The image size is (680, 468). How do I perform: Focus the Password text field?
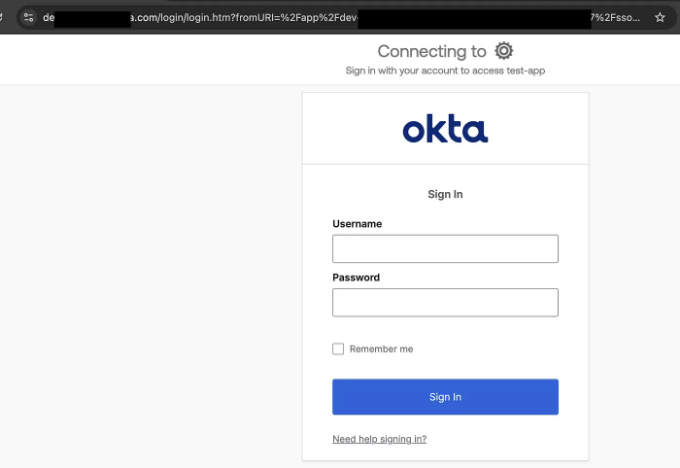(445, 302)
